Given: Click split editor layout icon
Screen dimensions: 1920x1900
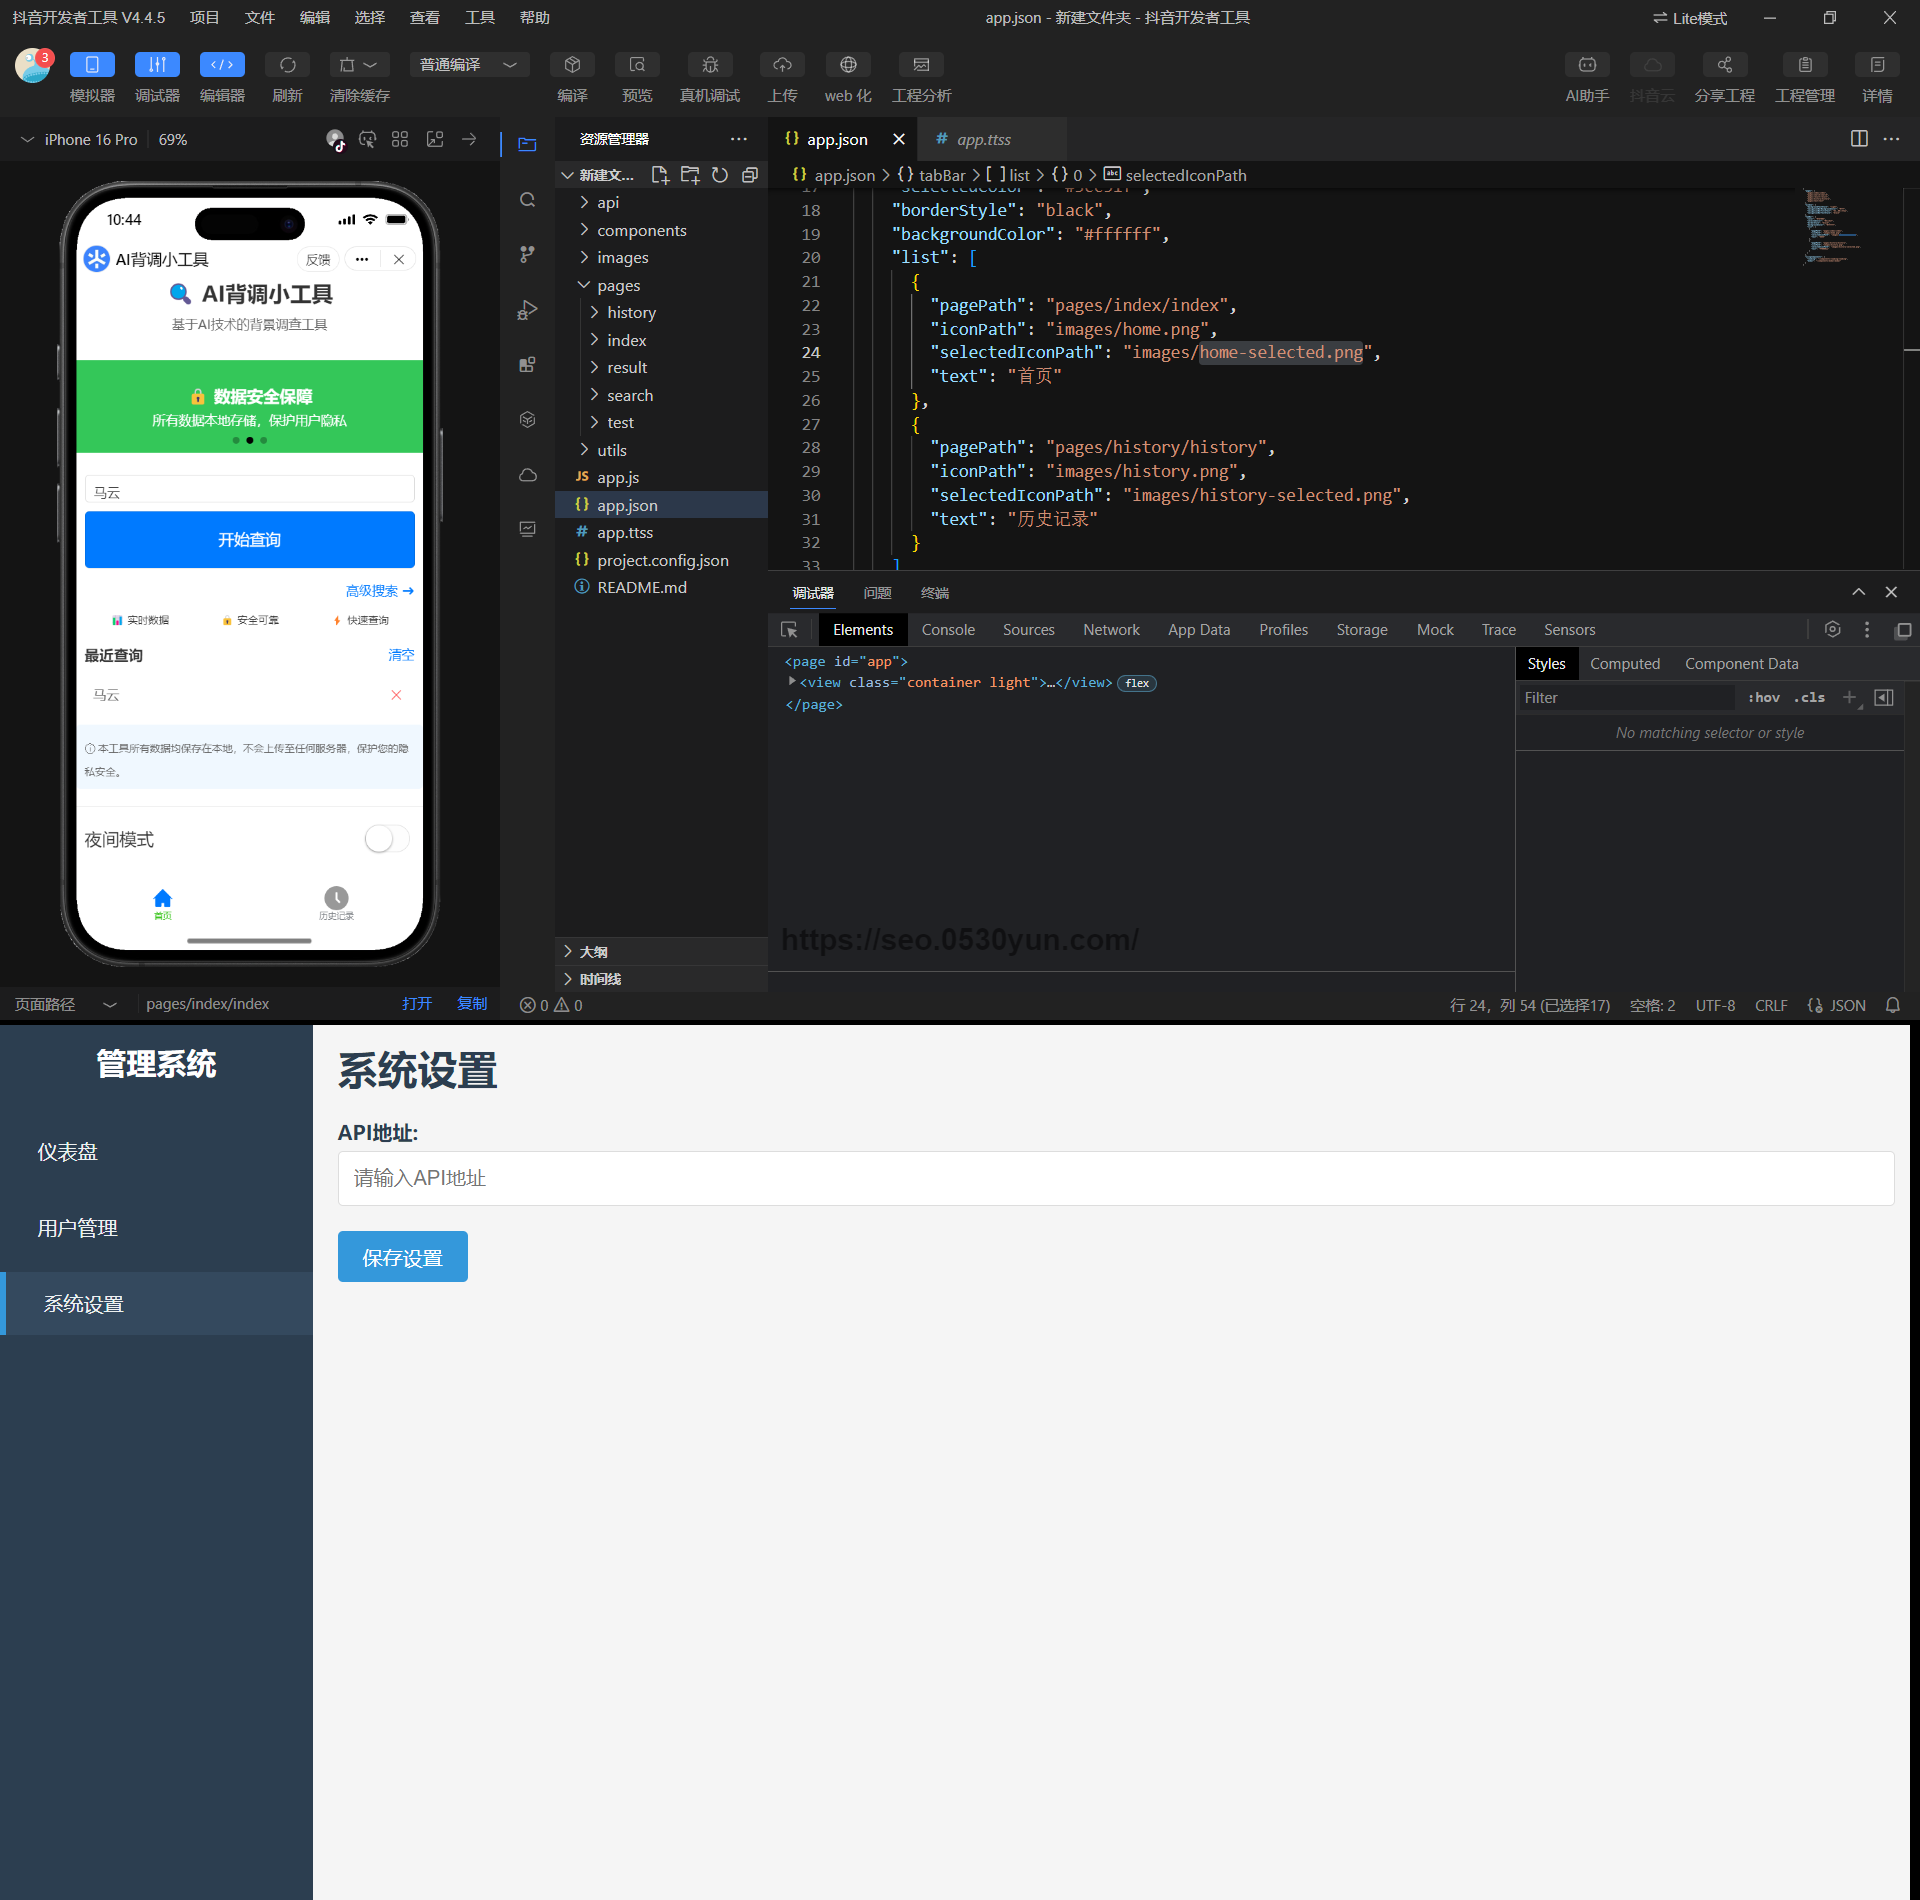Looking at the screenshot, I should (x=1859, y=139).
